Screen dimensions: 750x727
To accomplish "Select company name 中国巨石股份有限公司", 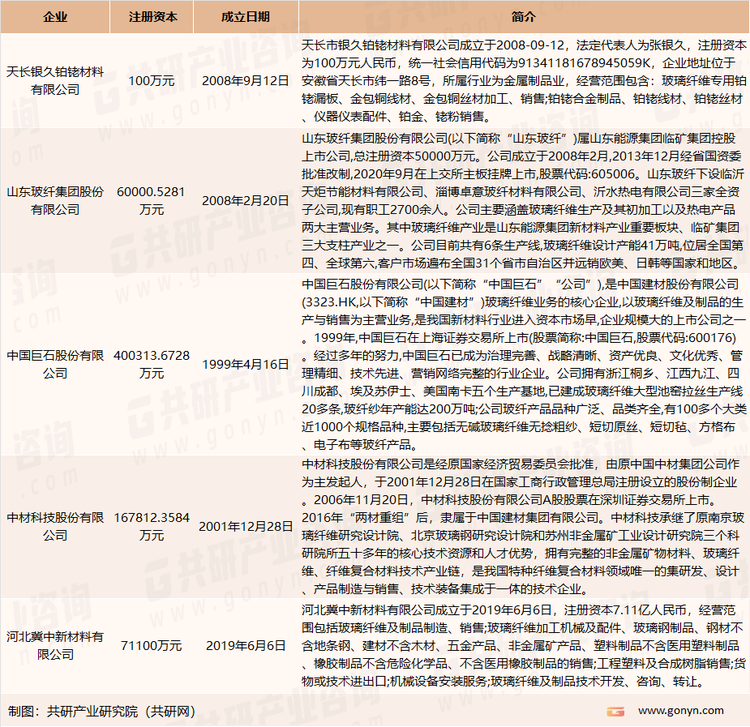I will point(55,364).
